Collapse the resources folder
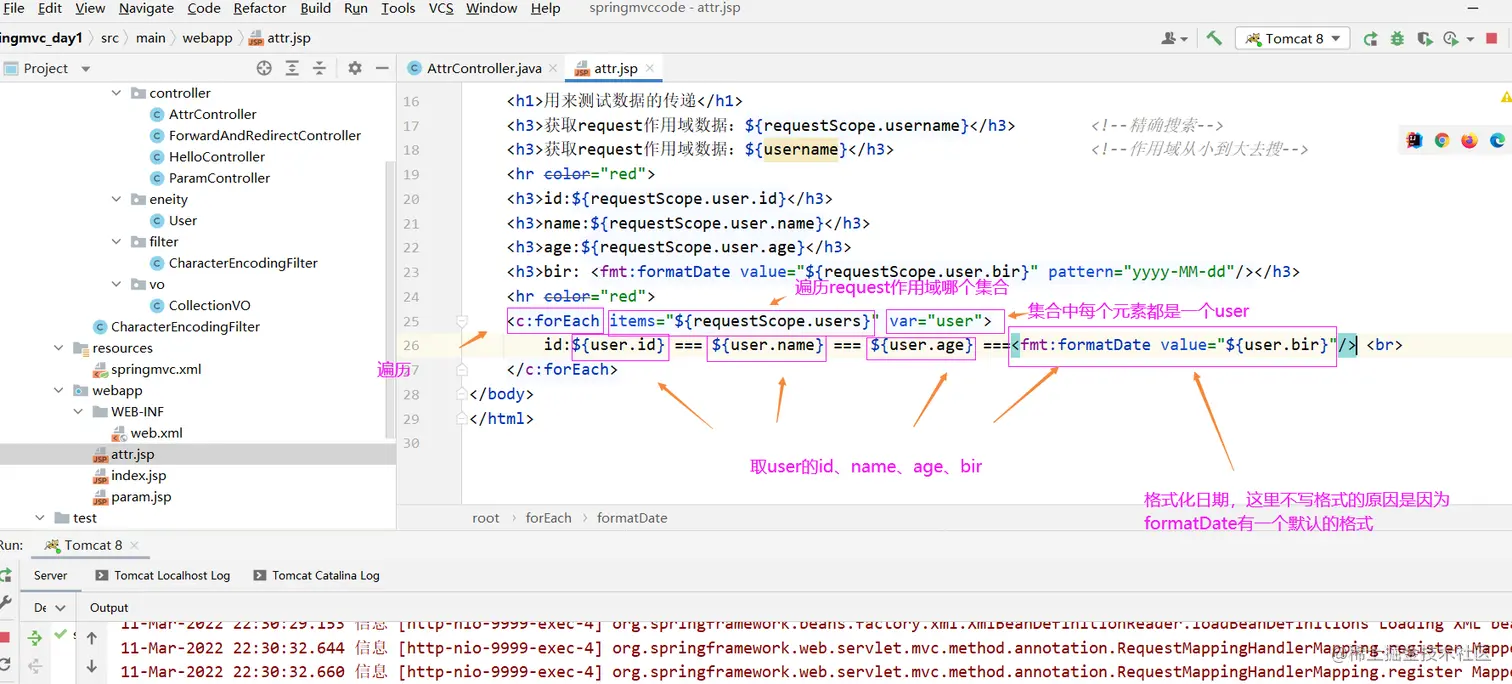Screen dimensions: 1512x684 click(x=60, y=348)
